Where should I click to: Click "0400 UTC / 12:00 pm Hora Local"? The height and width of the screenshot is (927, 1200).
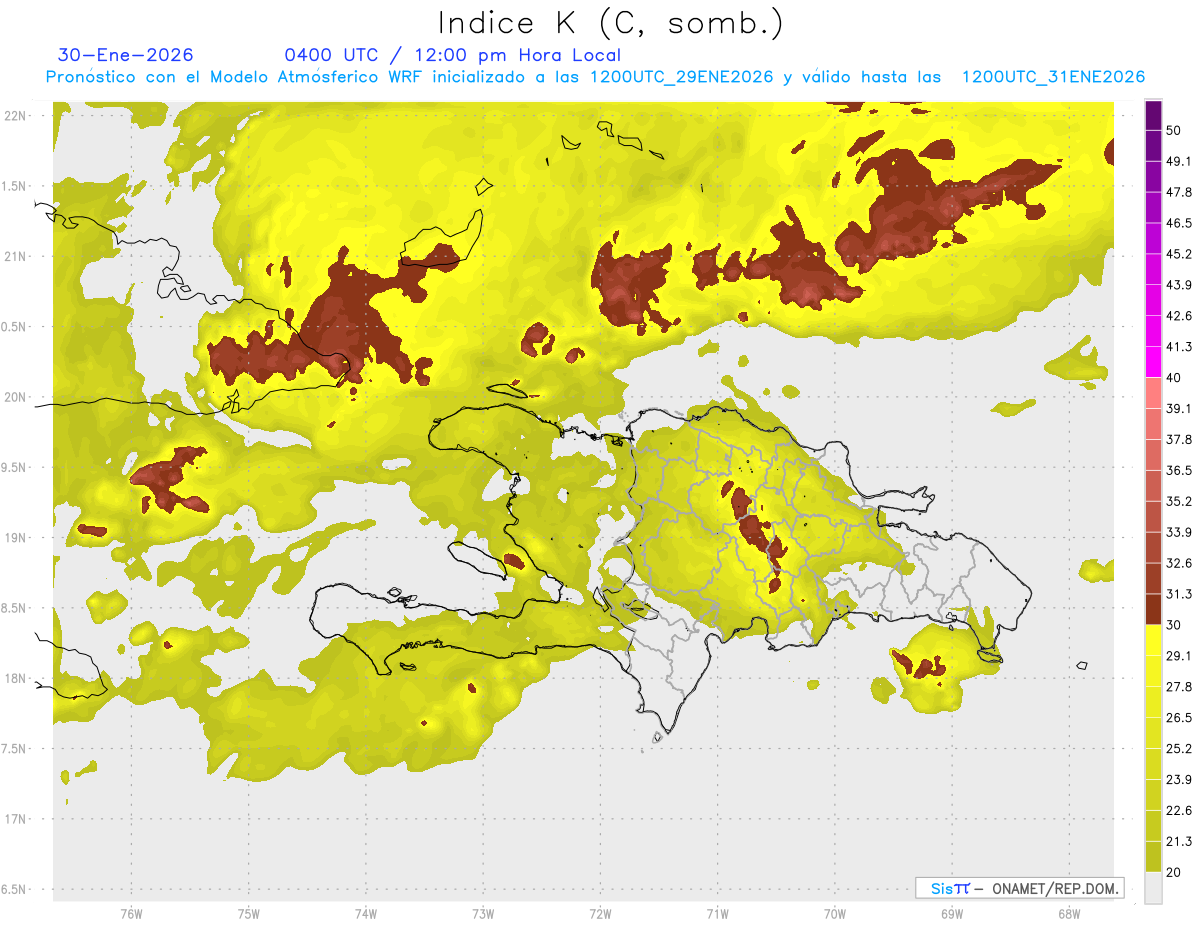pos(453,55)
